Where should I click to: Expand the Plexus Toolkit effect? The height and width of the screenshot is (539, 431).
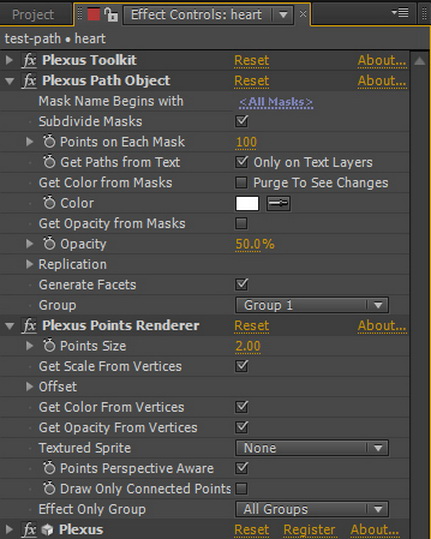click(x=9, y=60)
